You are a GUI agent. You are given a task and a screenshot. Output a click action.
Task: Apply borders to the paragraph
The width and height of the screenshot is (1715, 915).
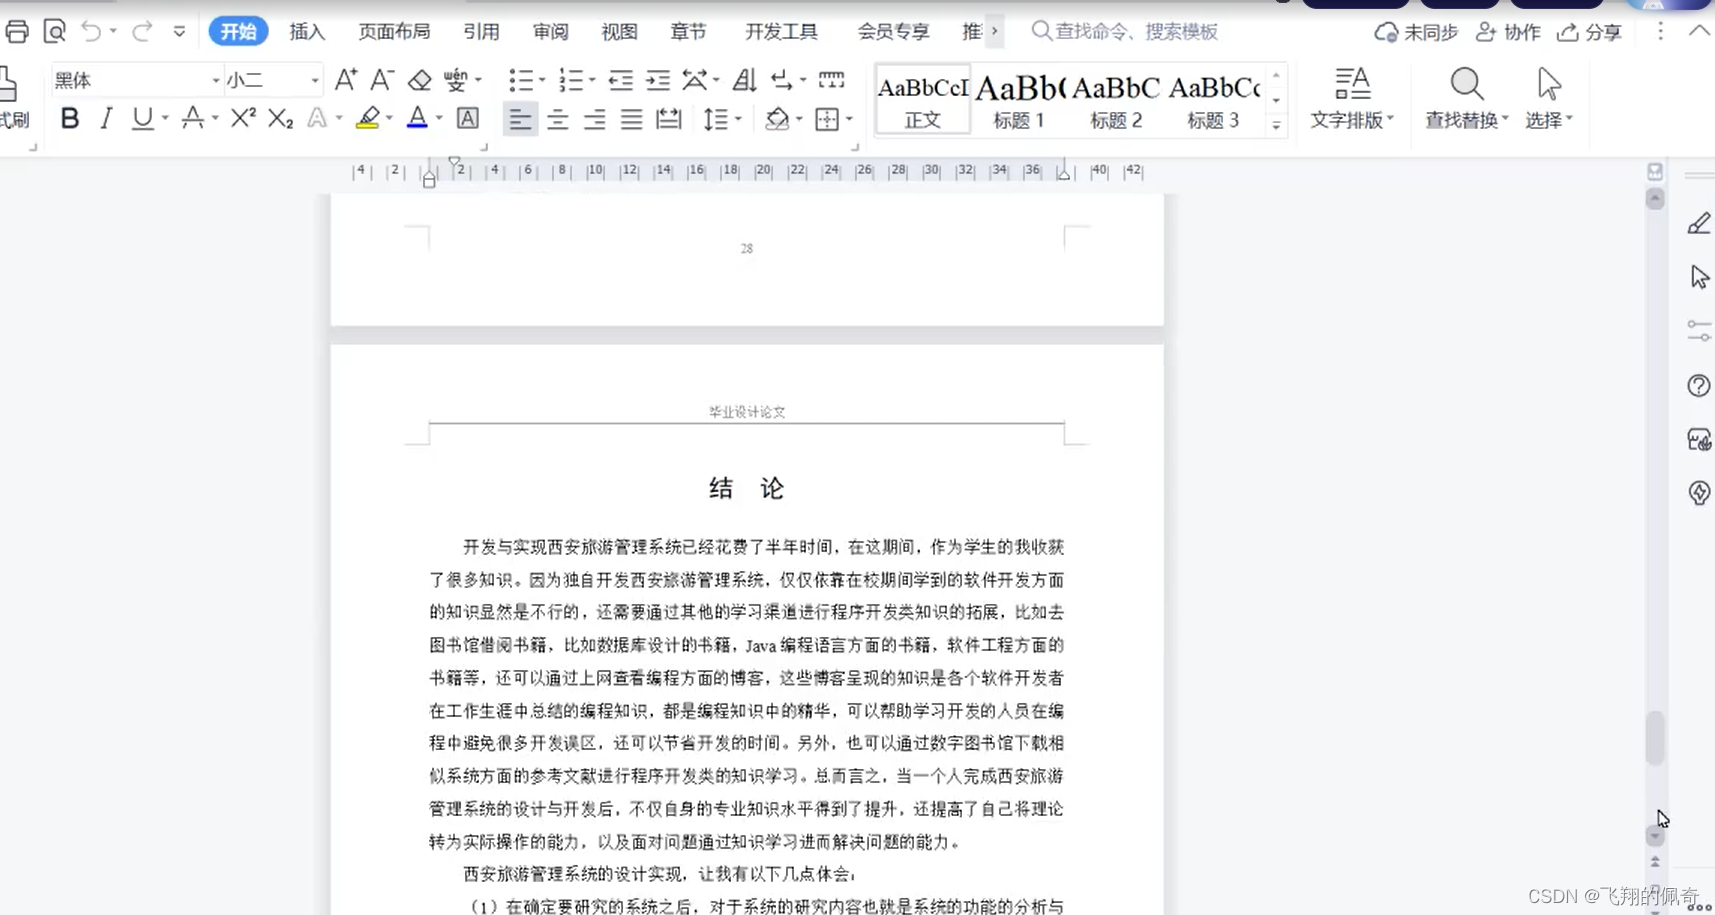[x=827, y=119]
